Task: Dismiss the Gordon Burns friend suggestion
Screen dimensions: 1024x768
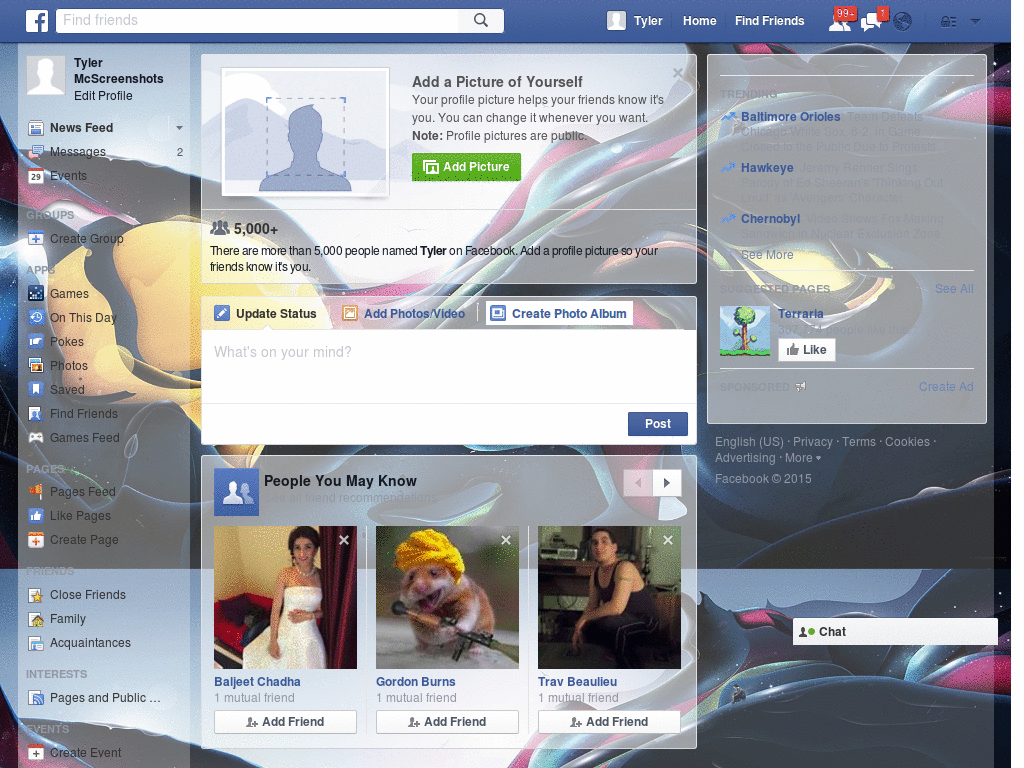Action: tap(506, 539)
